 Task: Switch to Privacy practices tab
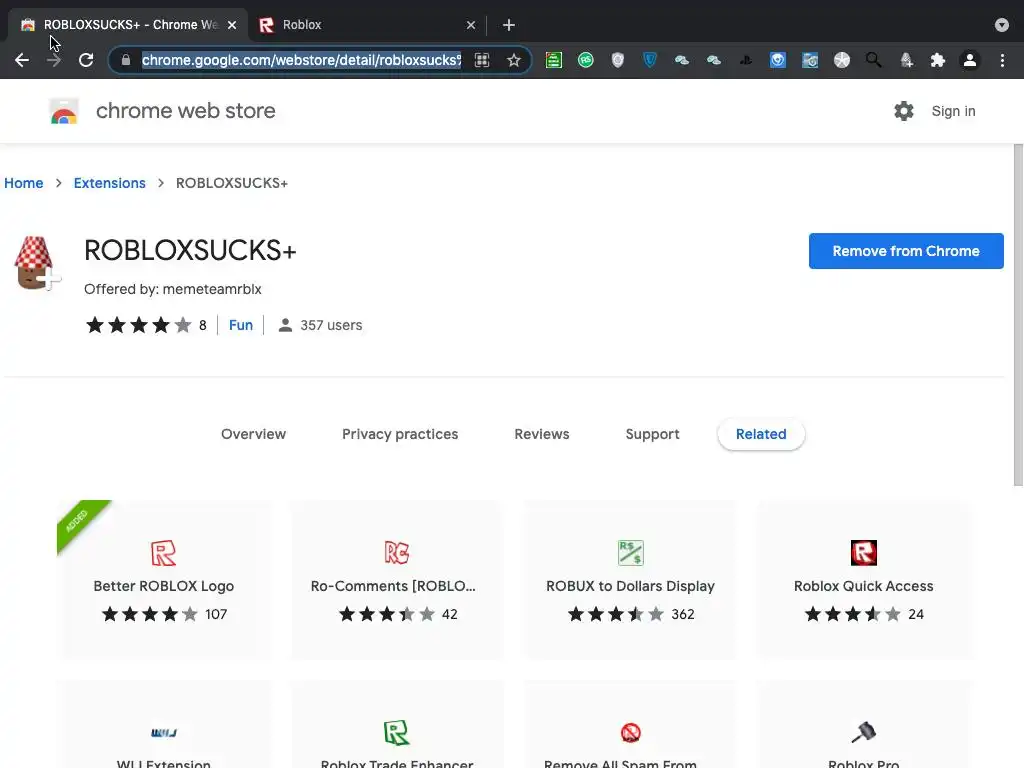(400, 434)
